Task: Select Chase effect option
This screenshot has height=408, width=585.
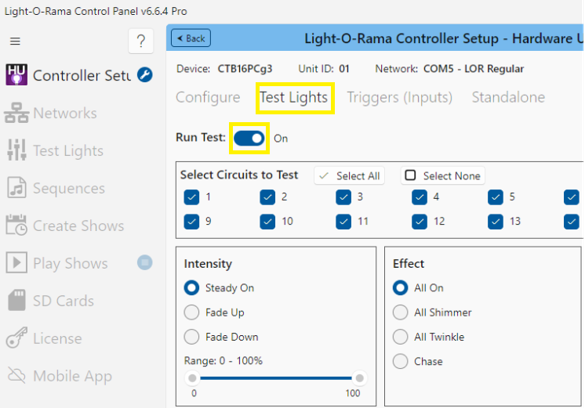Action: (x=400, y=361)
